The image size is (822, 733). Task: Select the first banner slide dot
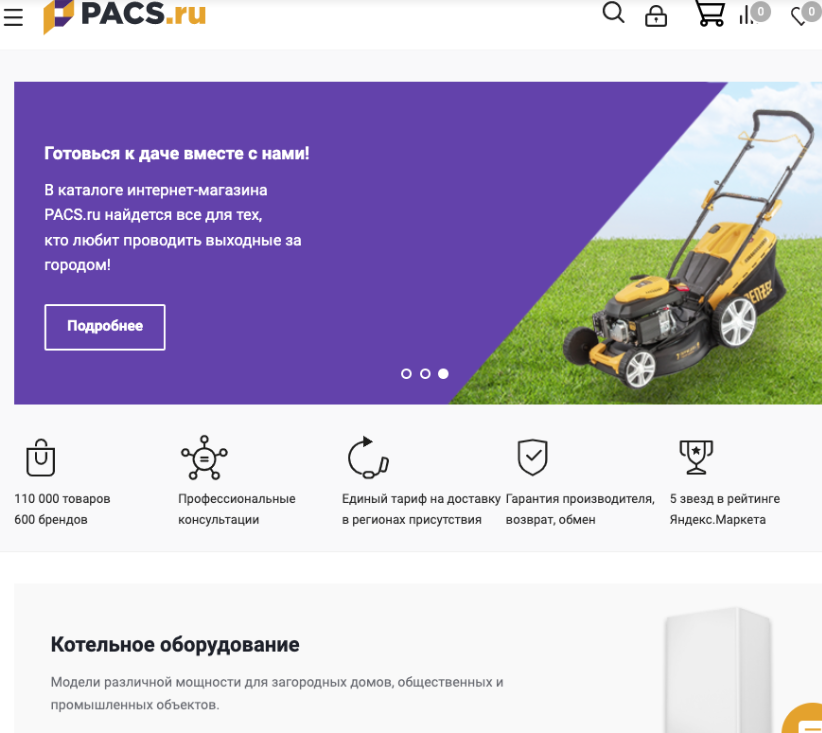(x=406, y=374)
